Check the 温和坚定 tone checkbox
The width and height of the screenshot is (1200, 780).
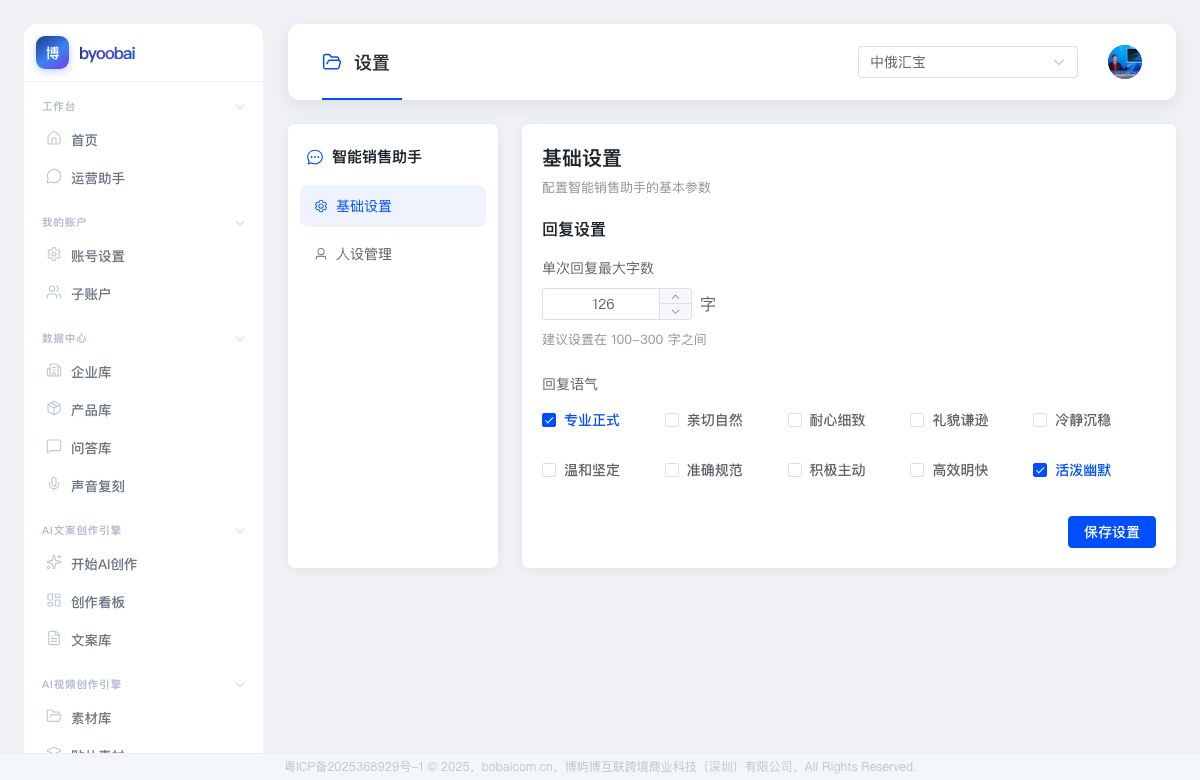pyautogui.click(x=549, y=470)
